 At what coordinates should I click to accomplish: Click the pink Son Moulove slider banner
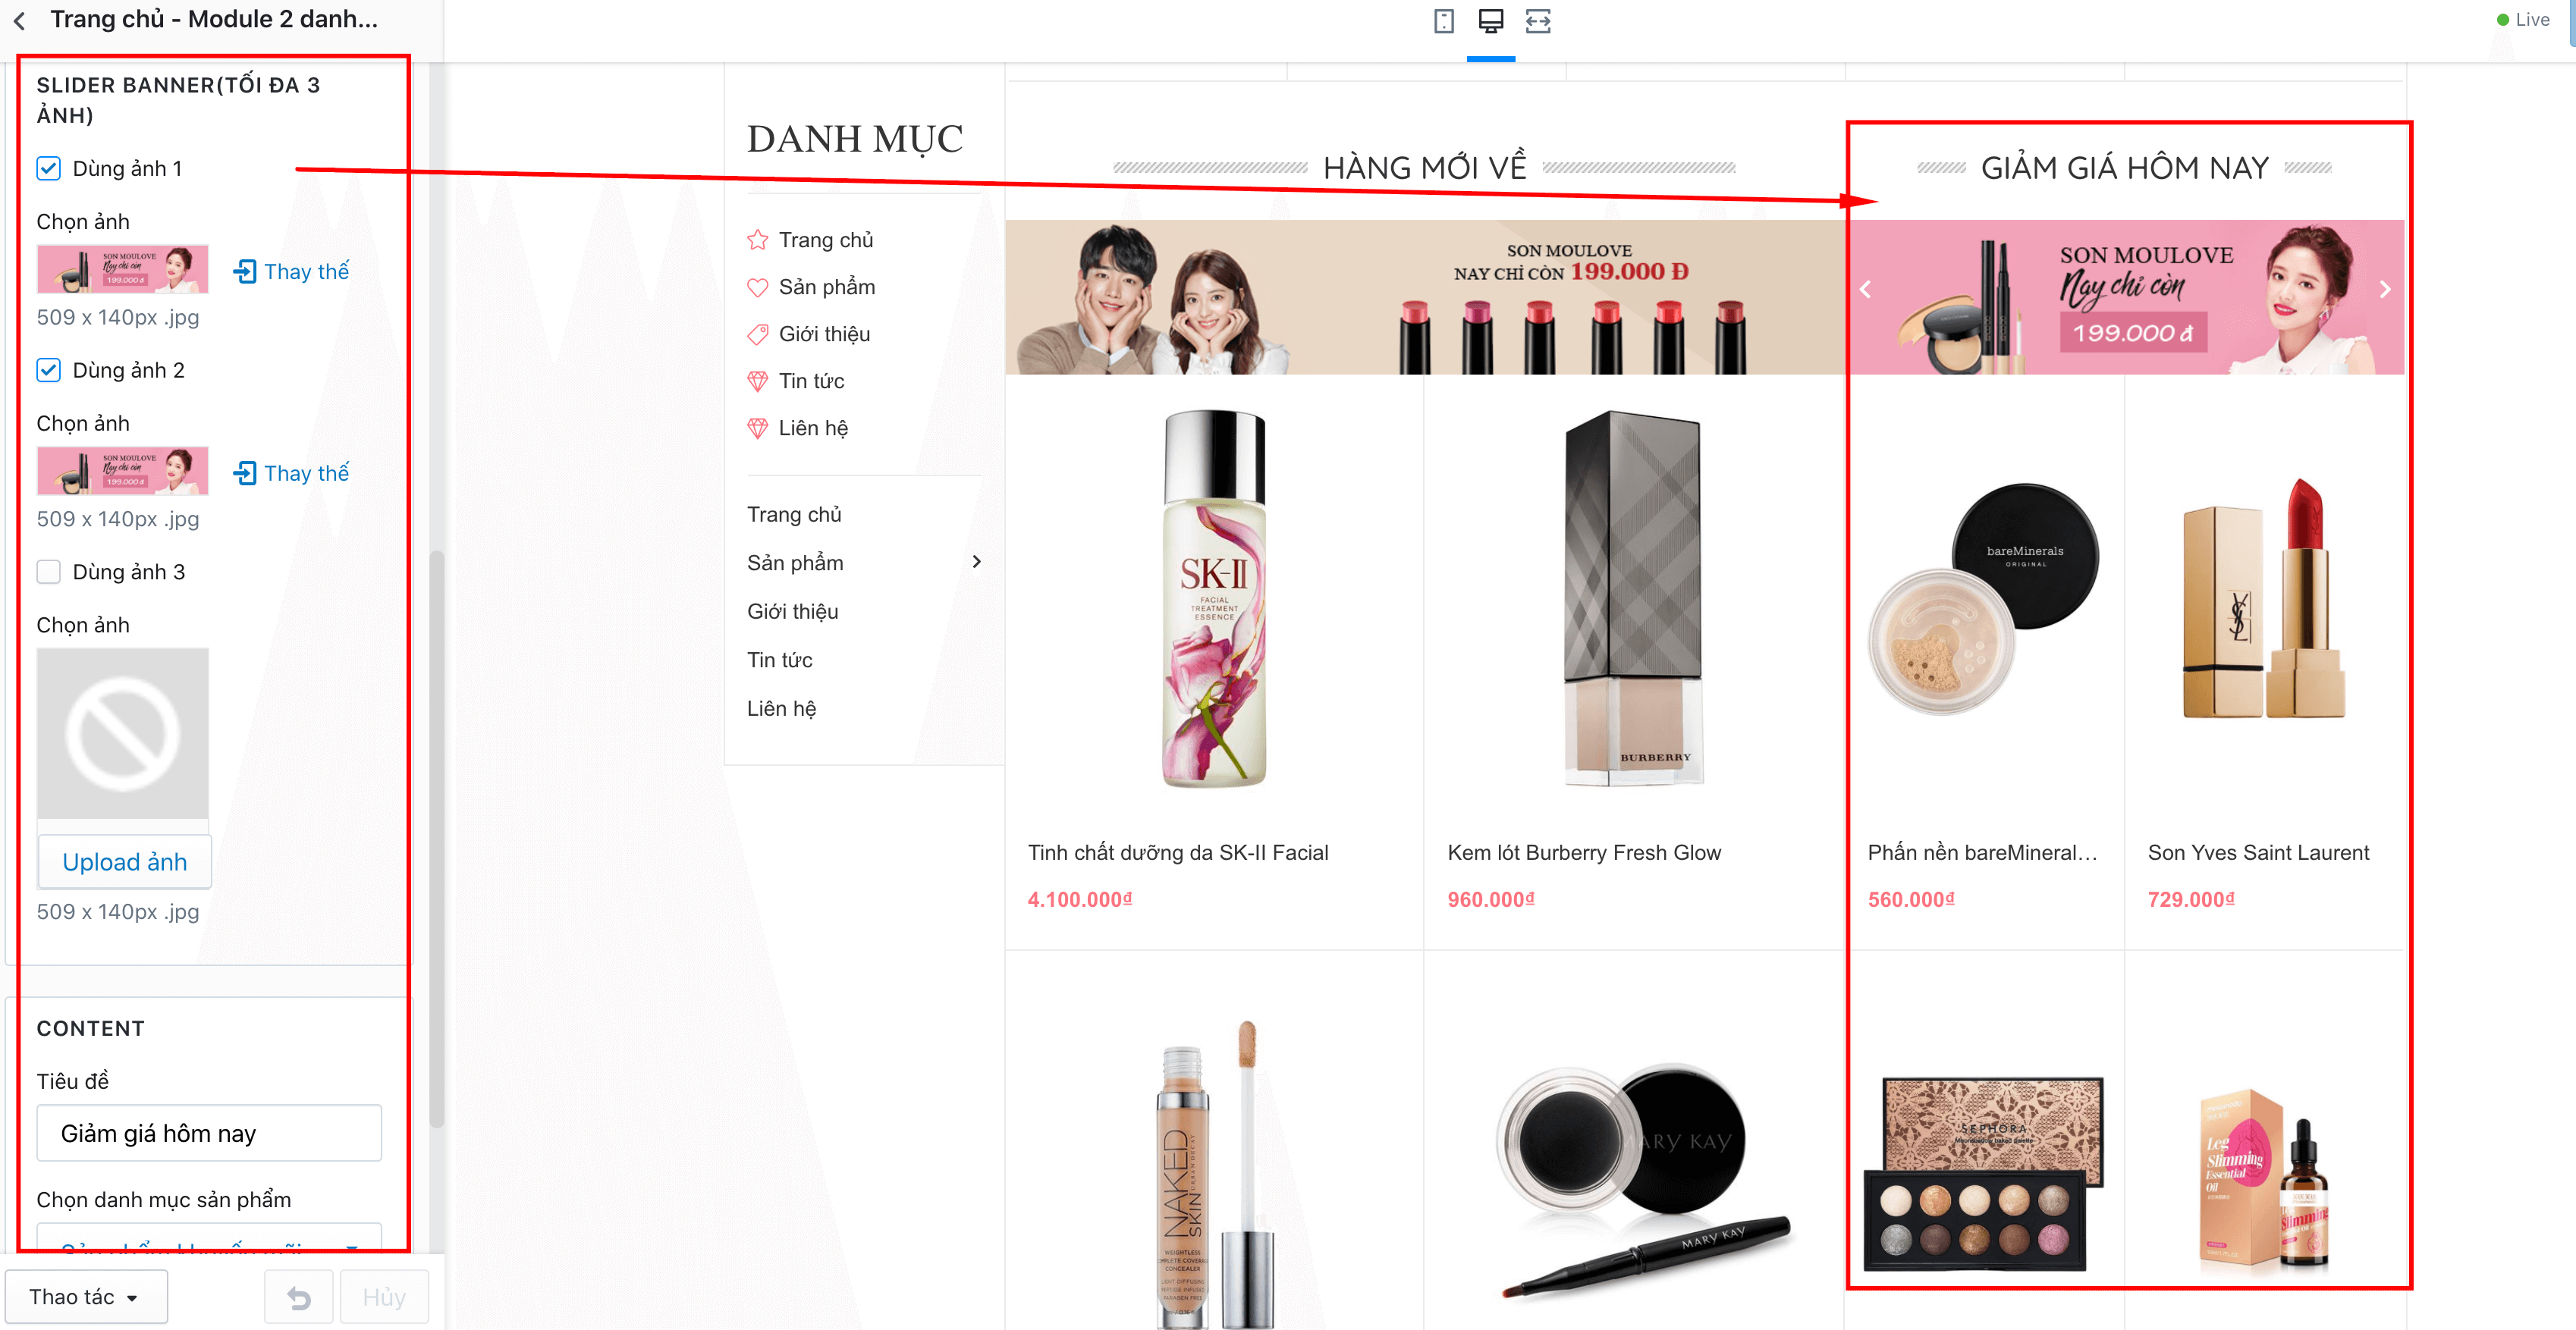pyautogui.click(x=2126, y=297)
